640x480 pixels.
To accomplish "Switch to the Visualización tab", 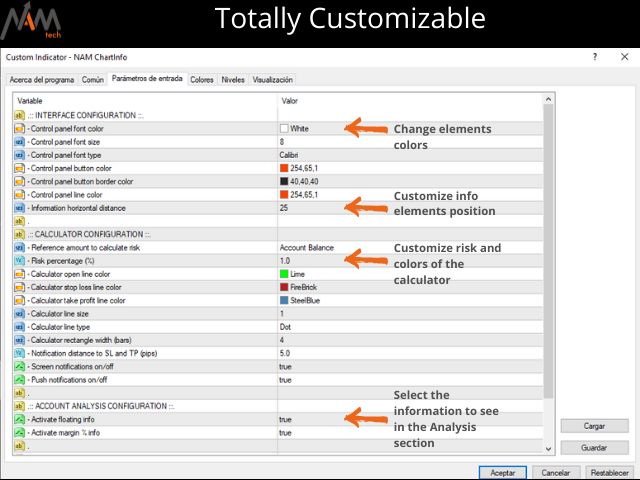I will pos(272,80).
